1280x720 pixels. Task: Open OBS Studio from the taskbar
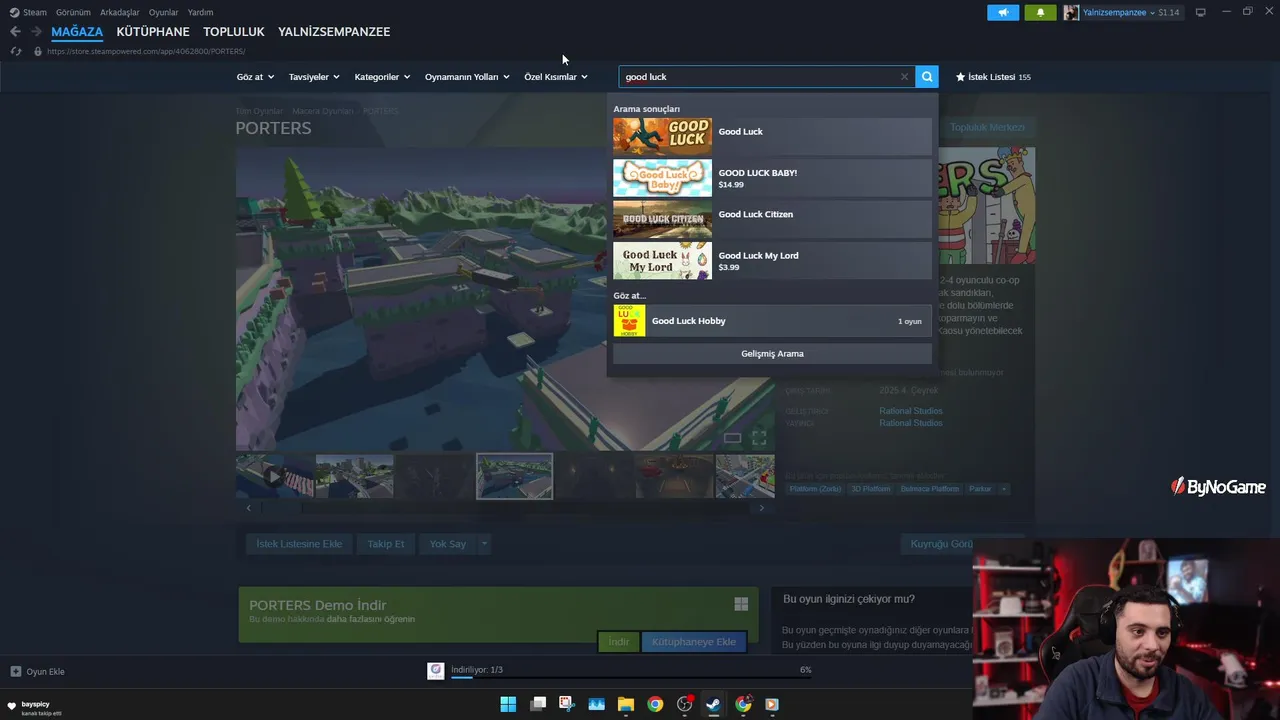pyautogui.click(x=684, y=704)
